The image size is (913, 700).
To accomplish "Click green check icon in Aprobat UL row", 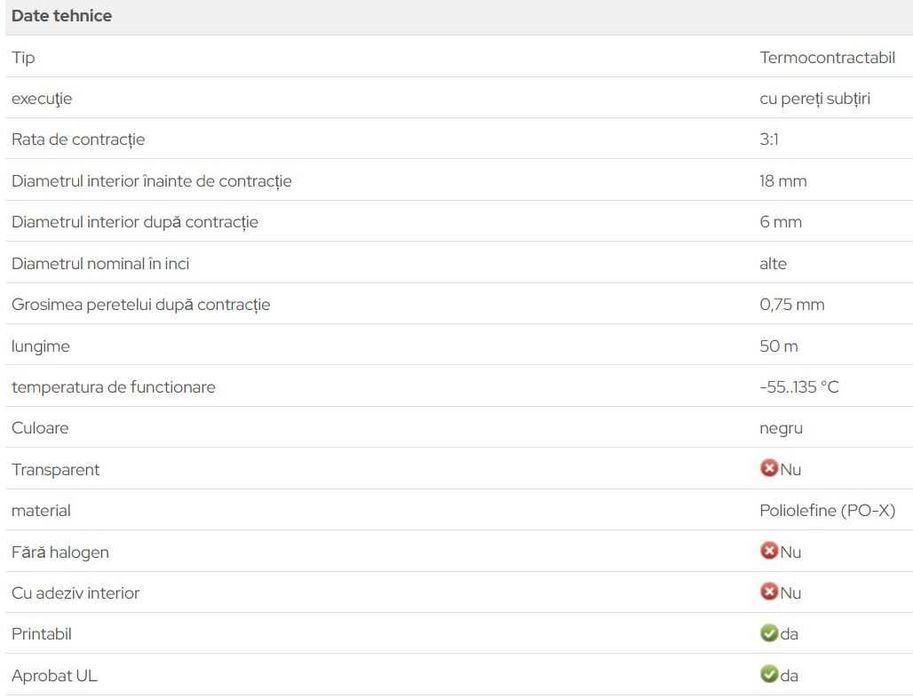I will (768, 675).
